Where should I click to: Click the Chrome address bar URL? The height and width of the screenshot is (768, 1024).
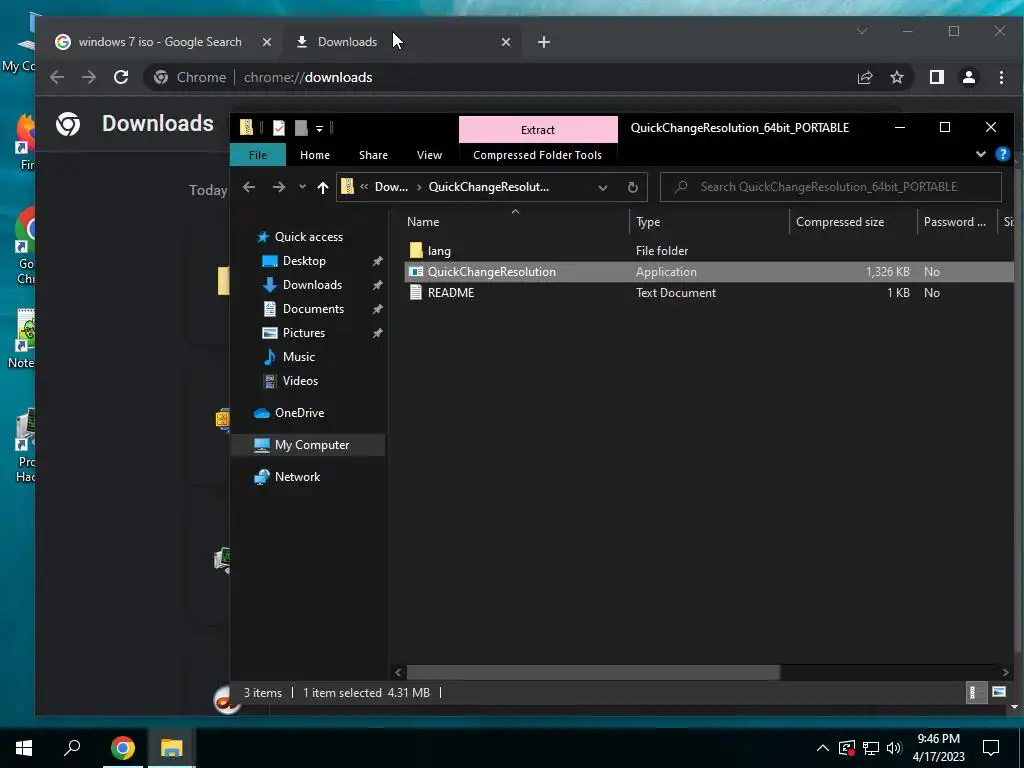click(308, 77)
